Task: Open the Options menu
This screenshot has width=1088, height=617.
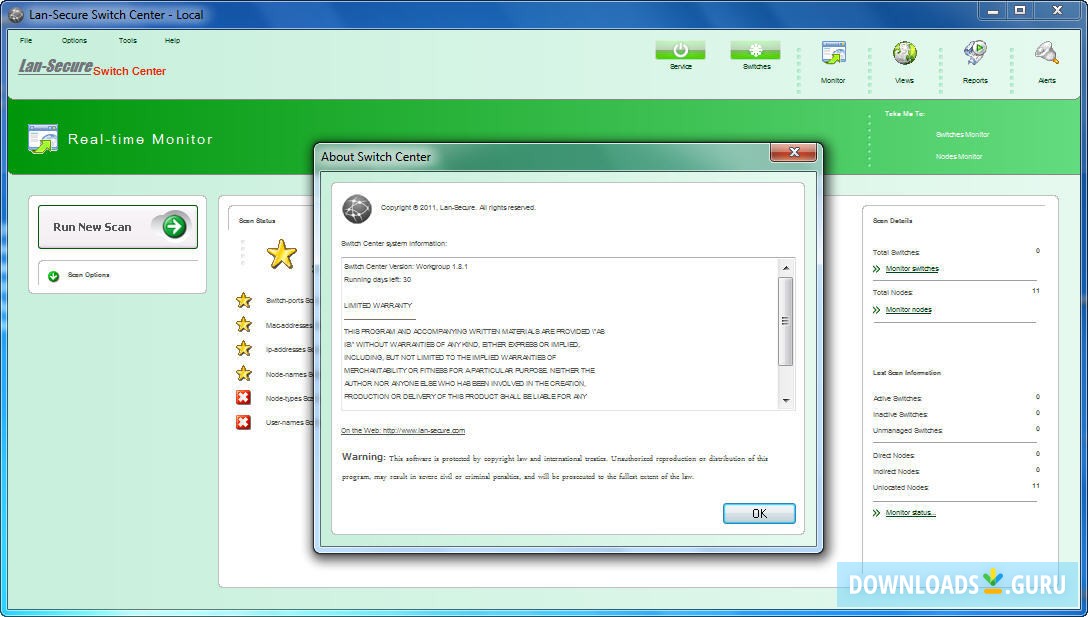Action: coord(74,40)
